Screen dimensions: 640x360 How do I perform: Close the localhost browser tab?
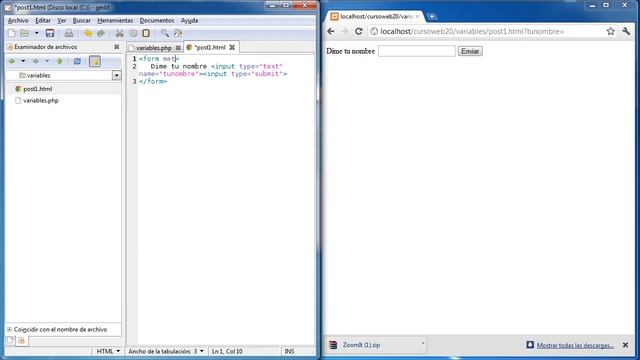(417, 16)
